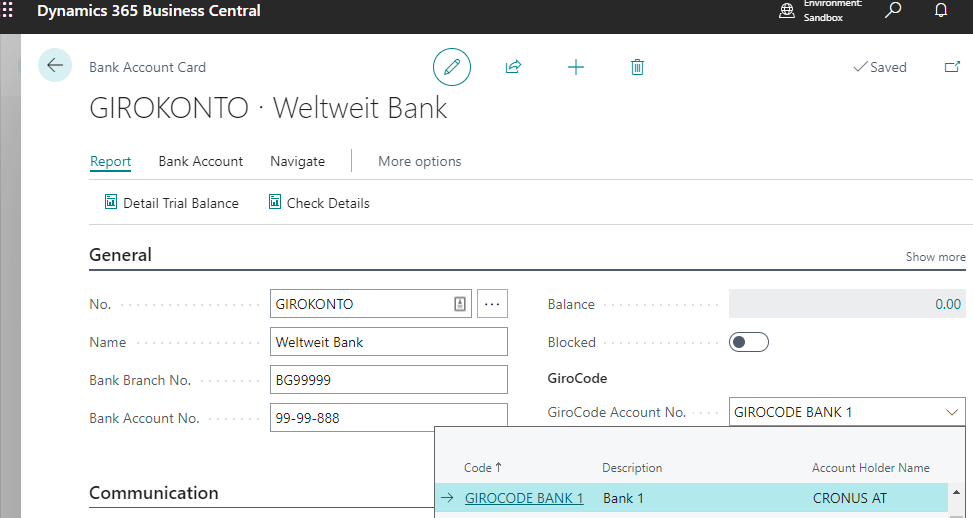The width and height of the screenshot is (973, 518).
Task: Click the Bank Branch No. input field
Action: point(388,380)
